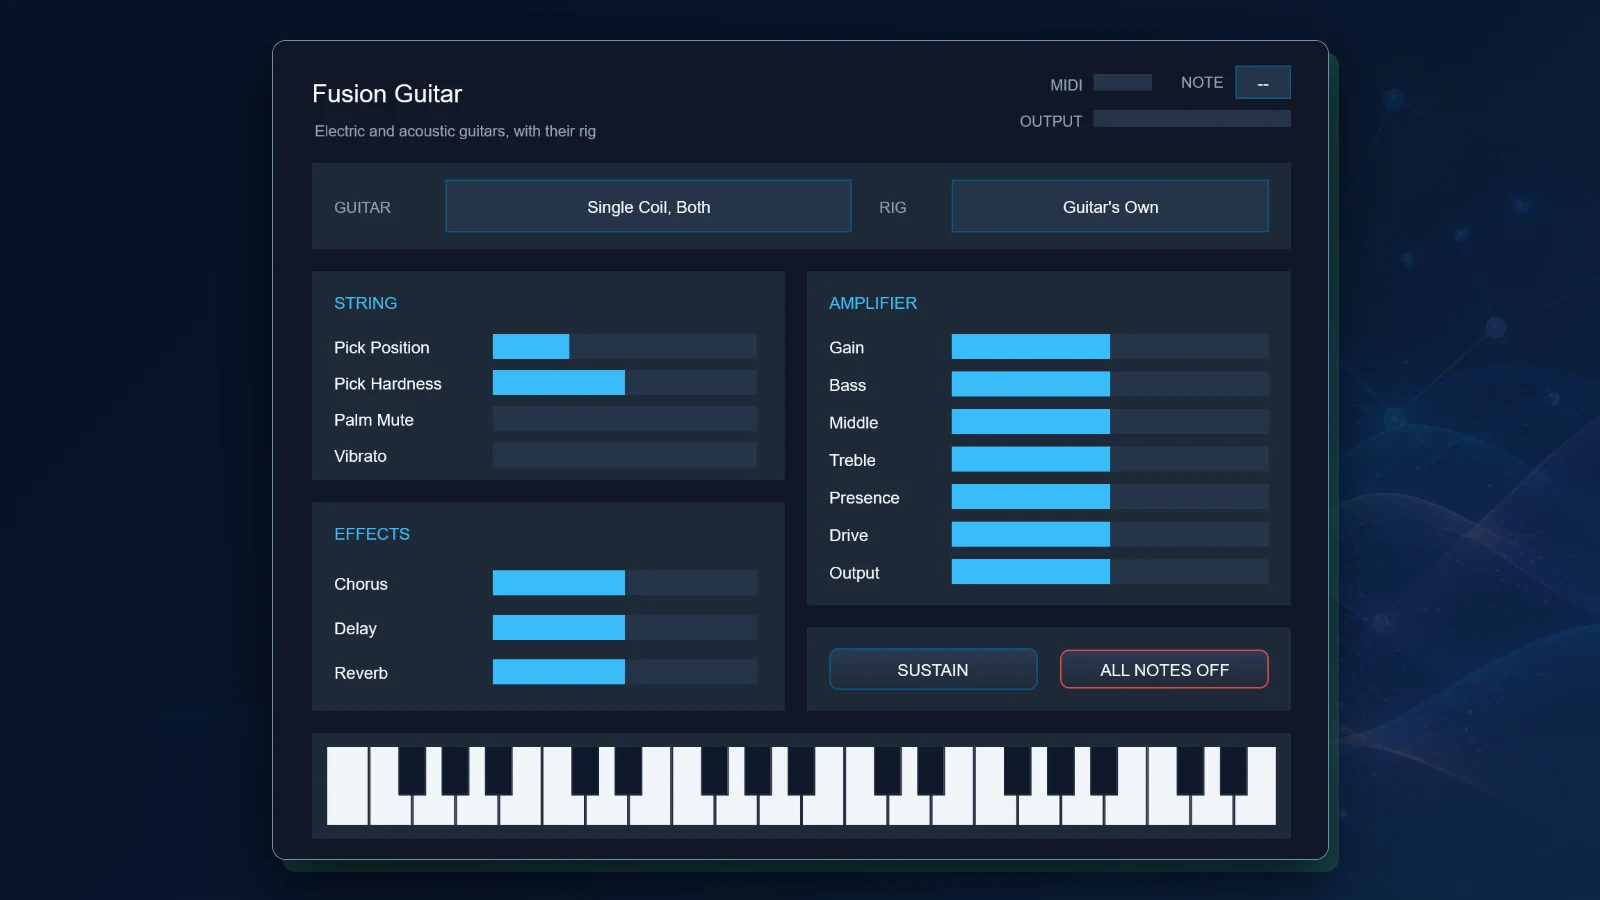Adjust the Chorus effect slider
This screenshot has width=1600, height=900.
625,583
